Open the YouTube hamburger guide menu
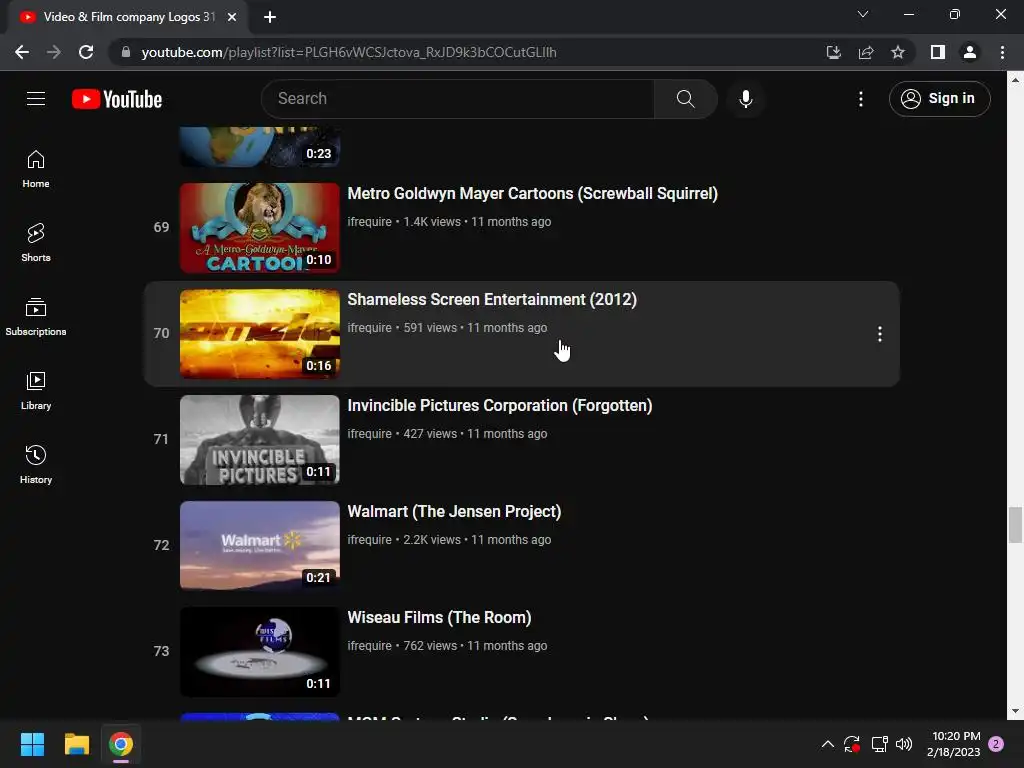 (x=36, y=99)
